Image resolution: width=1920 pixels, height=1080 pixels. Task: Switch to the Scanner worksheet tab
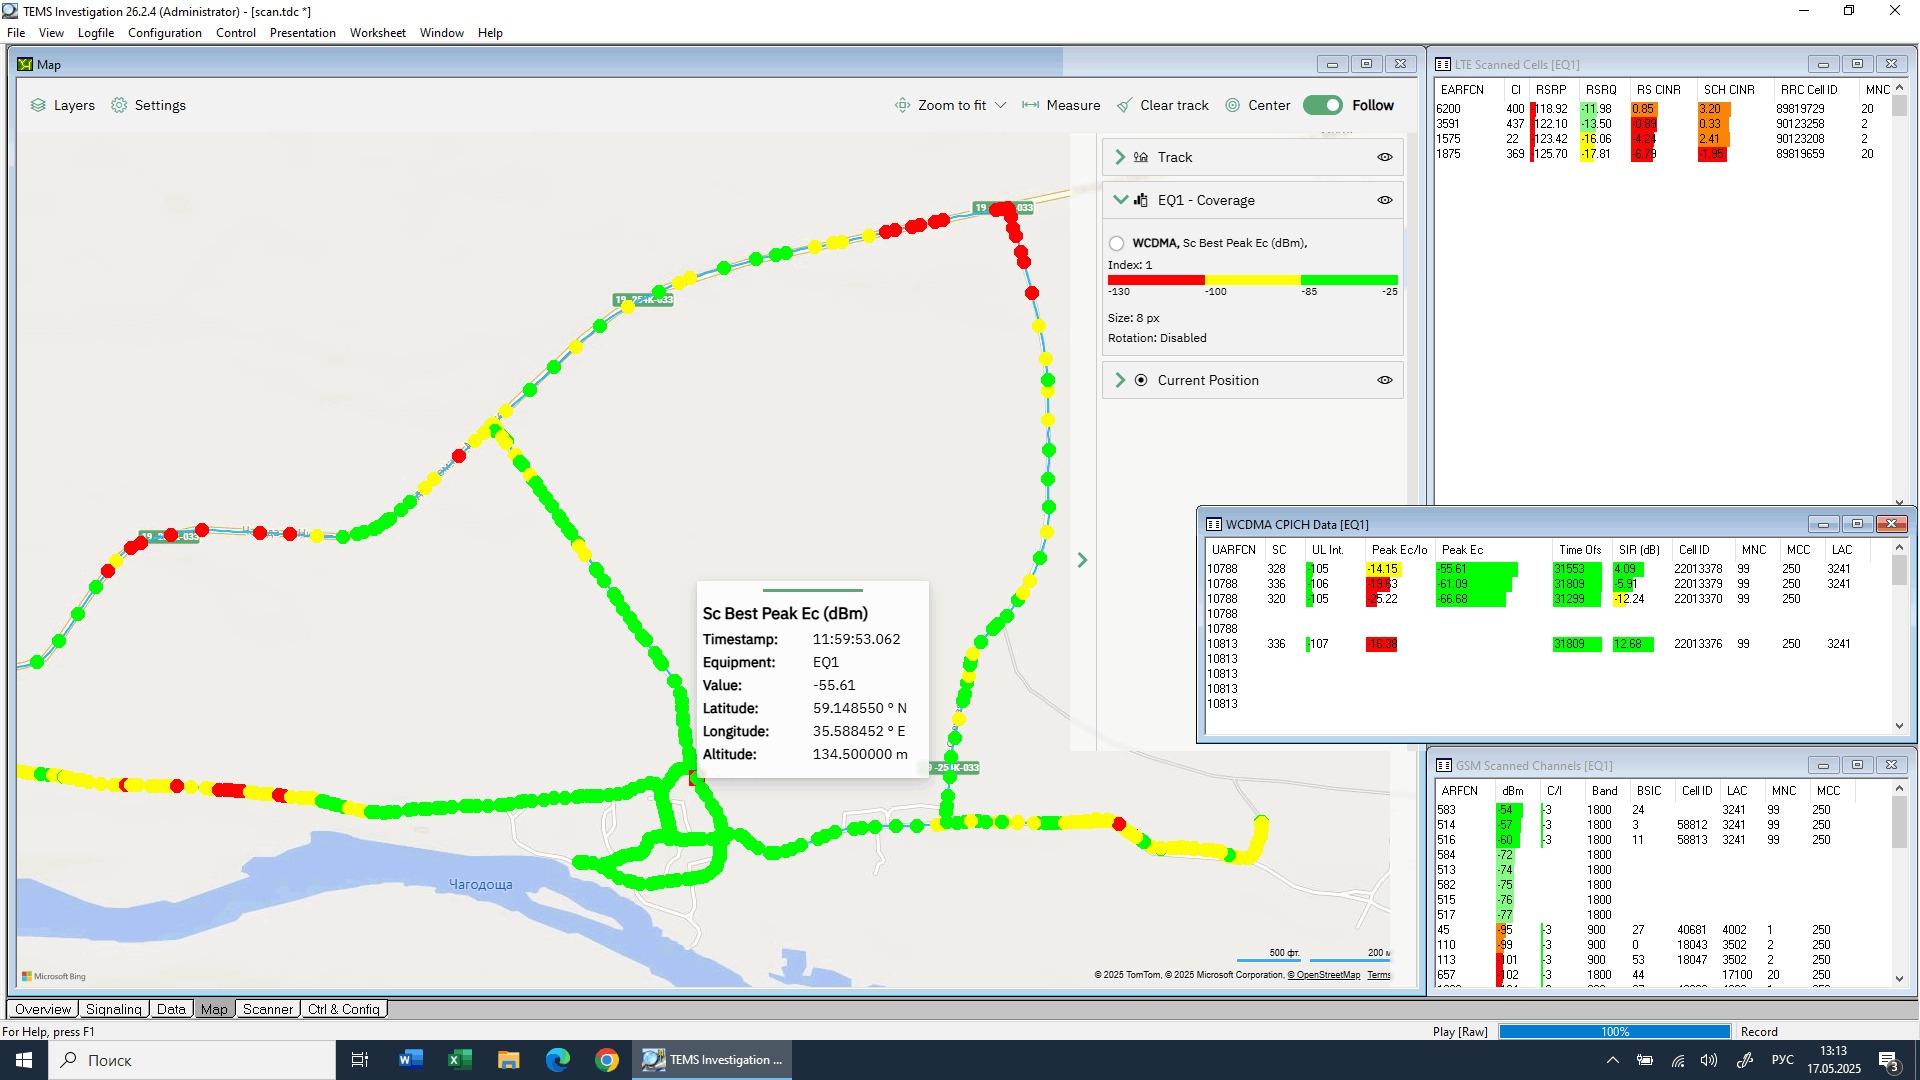pyautogui.click(x=268, y=1009)
